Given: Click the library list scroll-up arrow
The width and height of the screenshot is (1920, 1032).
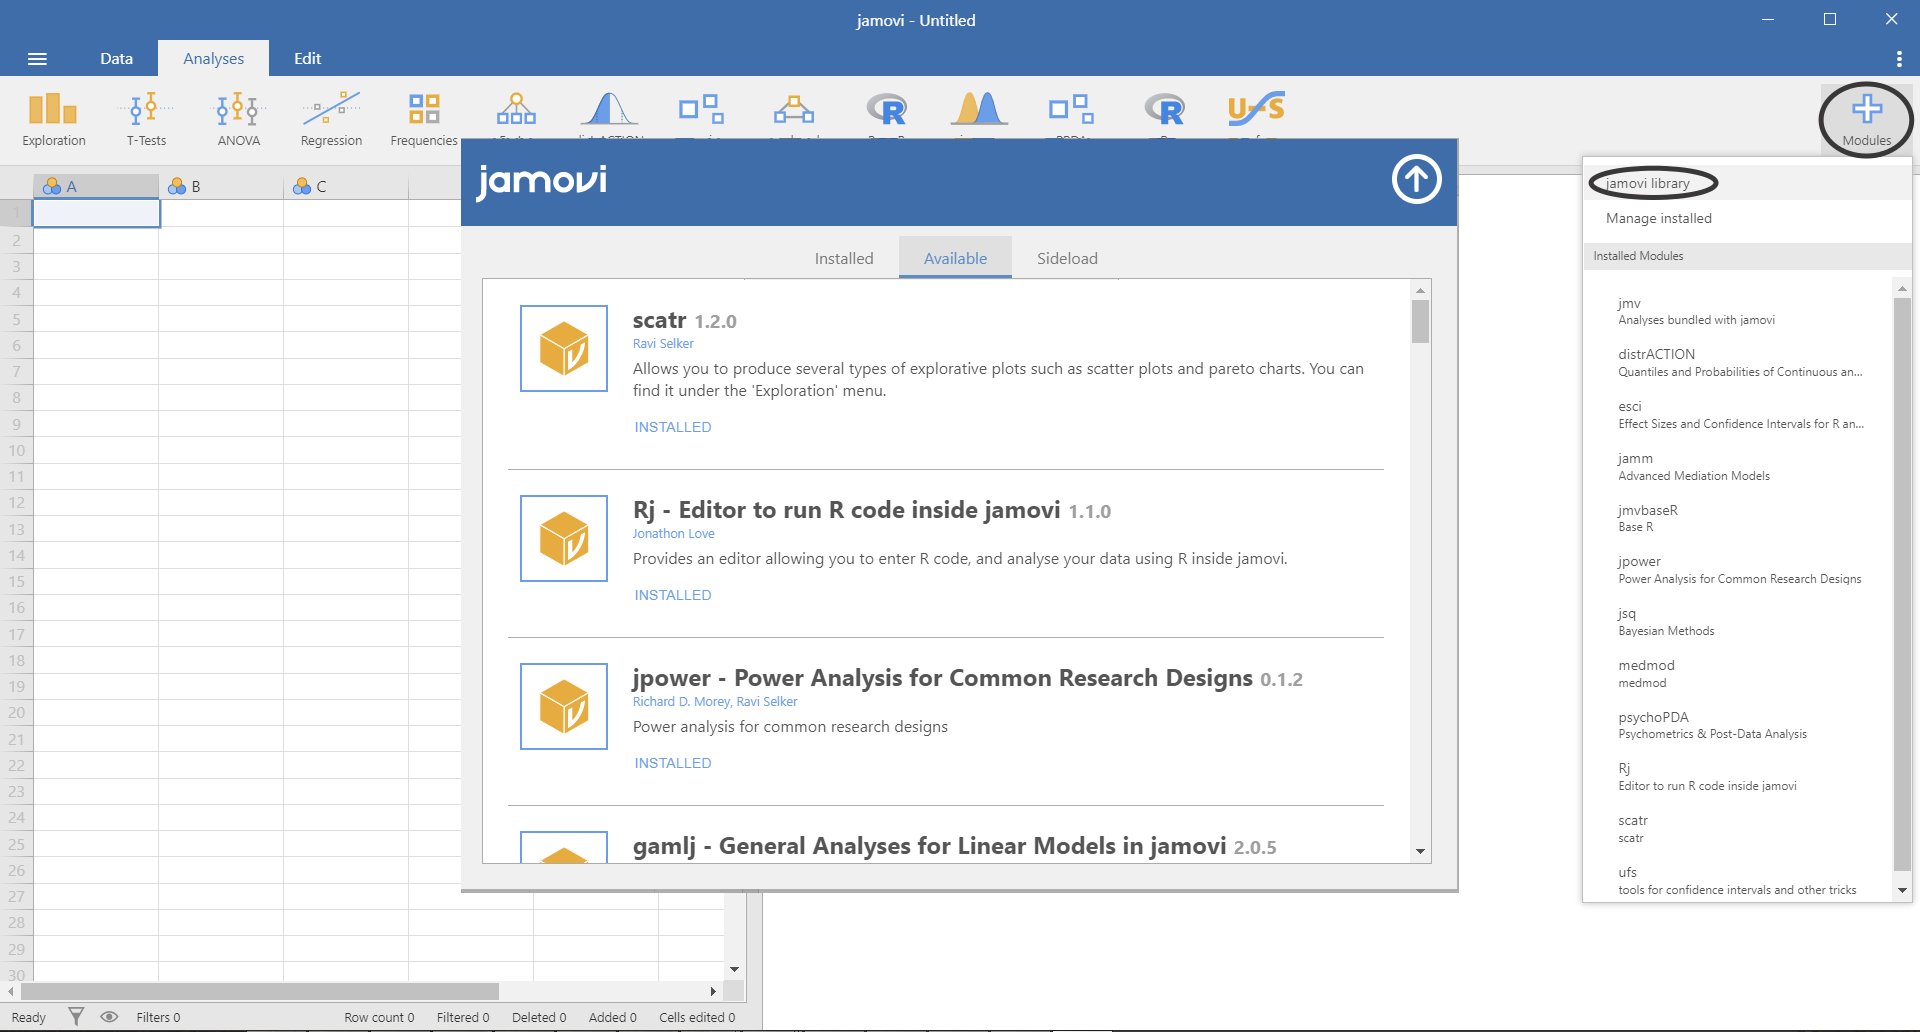Looking at the screenshot, I should (x=1420, y=290).
